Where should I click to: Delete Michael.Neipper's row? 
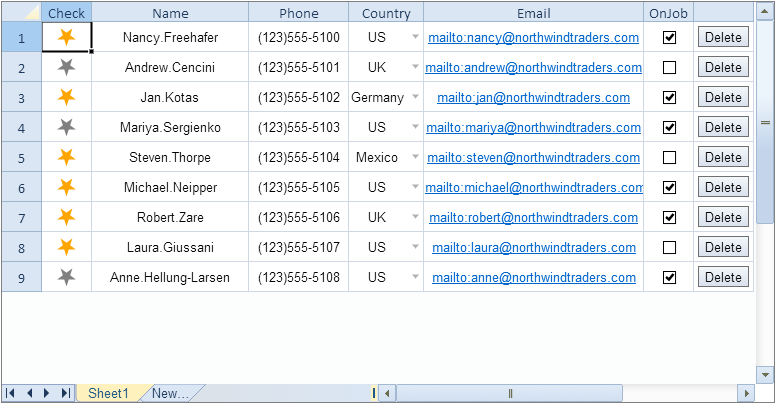tap(723, 187)
